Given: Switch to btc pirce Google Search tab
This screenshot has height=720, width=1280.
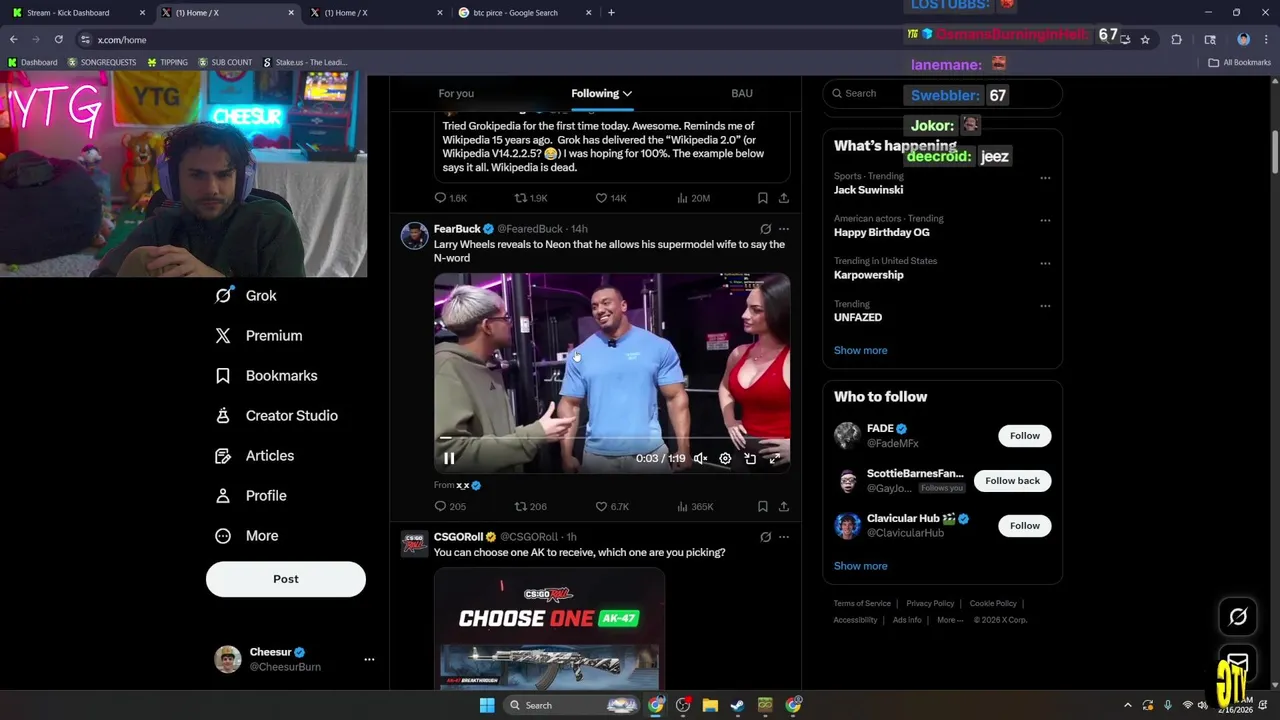Looking at the screenshot, I should [525, 13].
